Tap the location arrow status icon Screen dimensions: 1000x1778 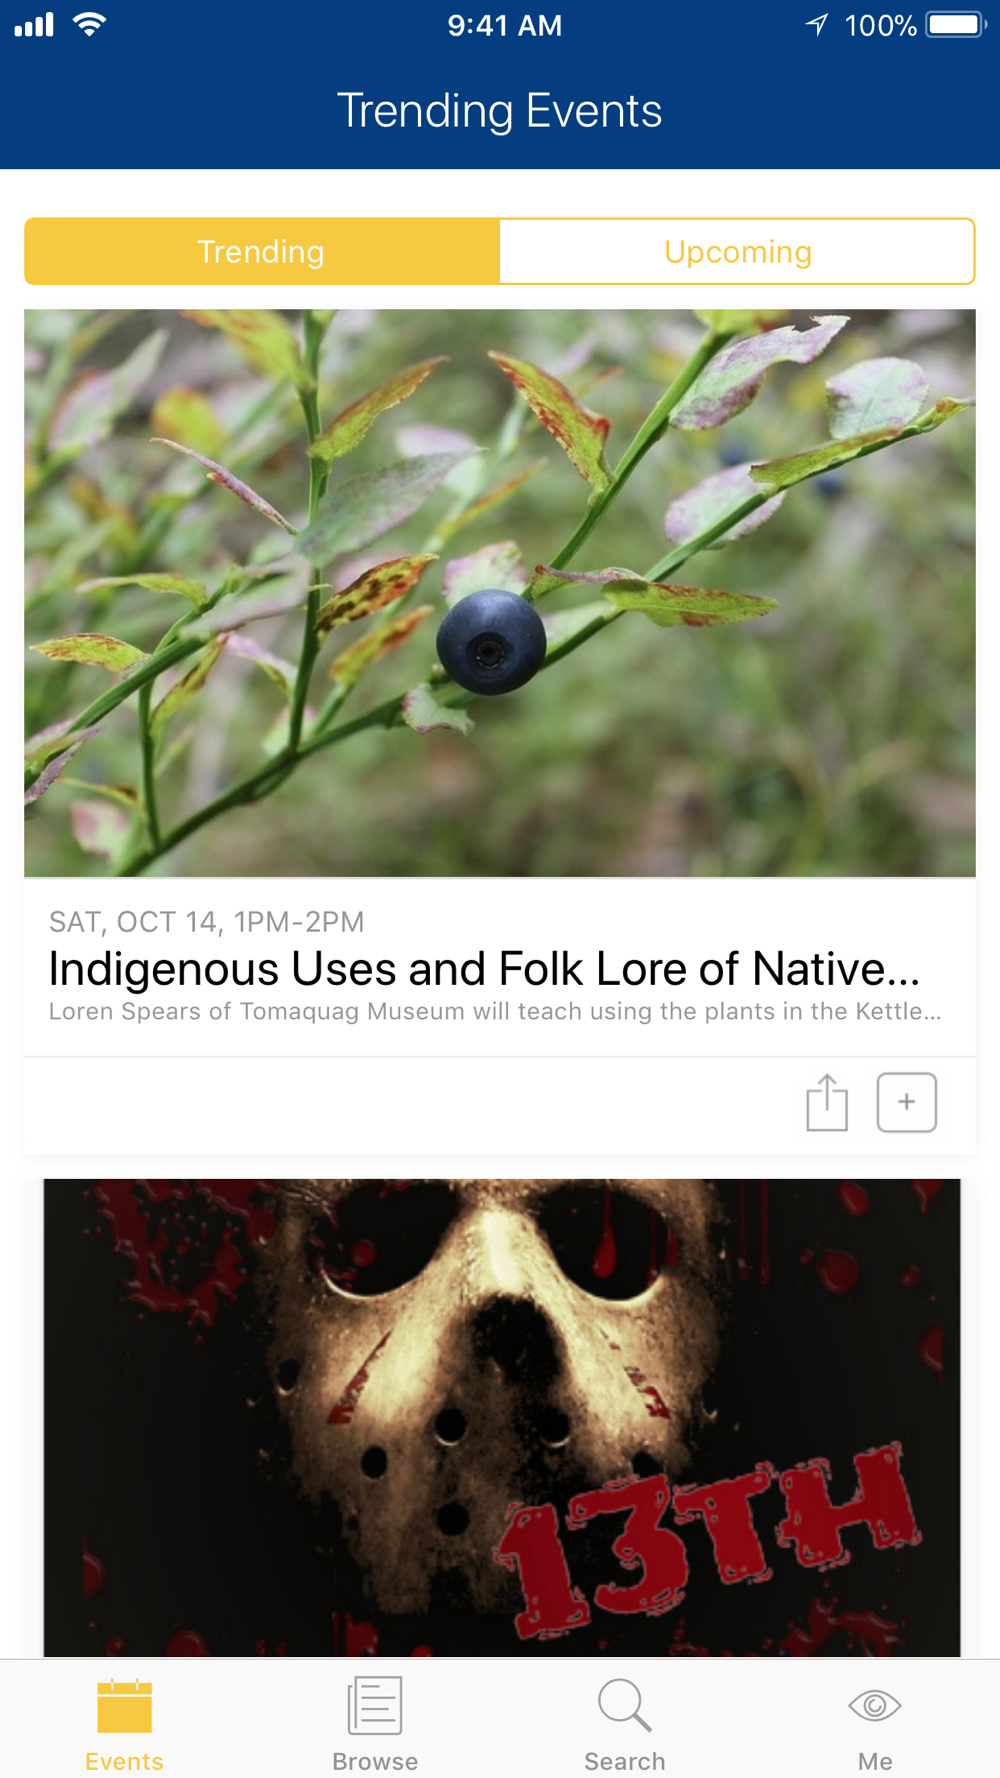coord(817,25)
